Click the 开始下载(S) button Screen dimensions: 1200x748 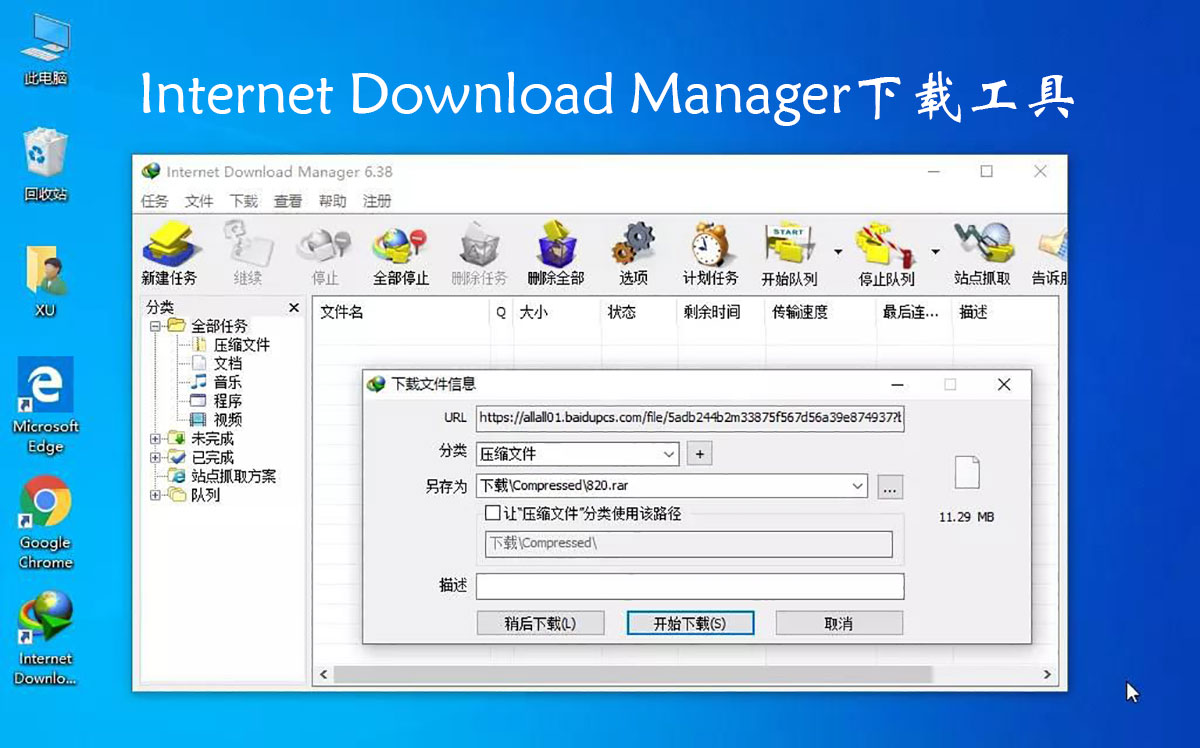(690, 622)
